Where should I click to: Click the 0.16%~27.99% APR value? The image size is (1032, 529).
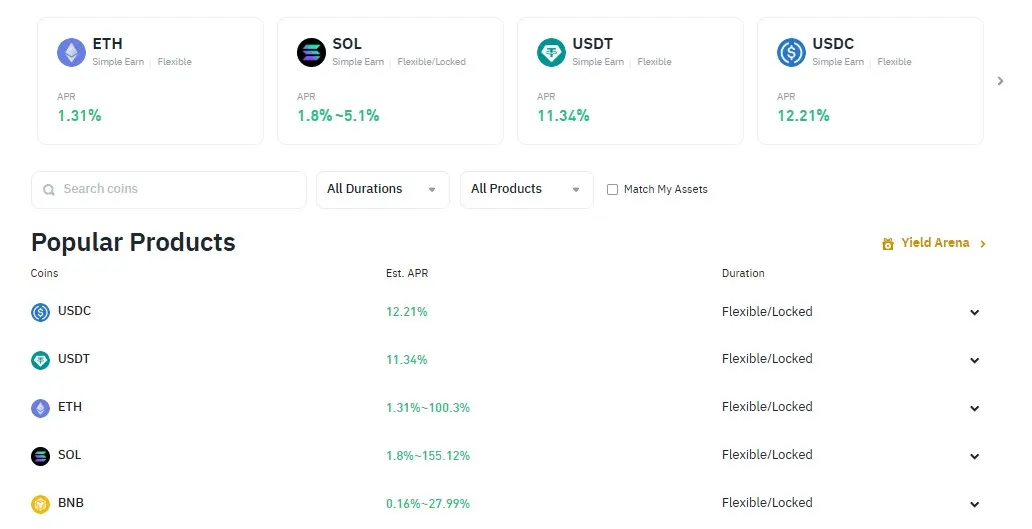point(428,504)
